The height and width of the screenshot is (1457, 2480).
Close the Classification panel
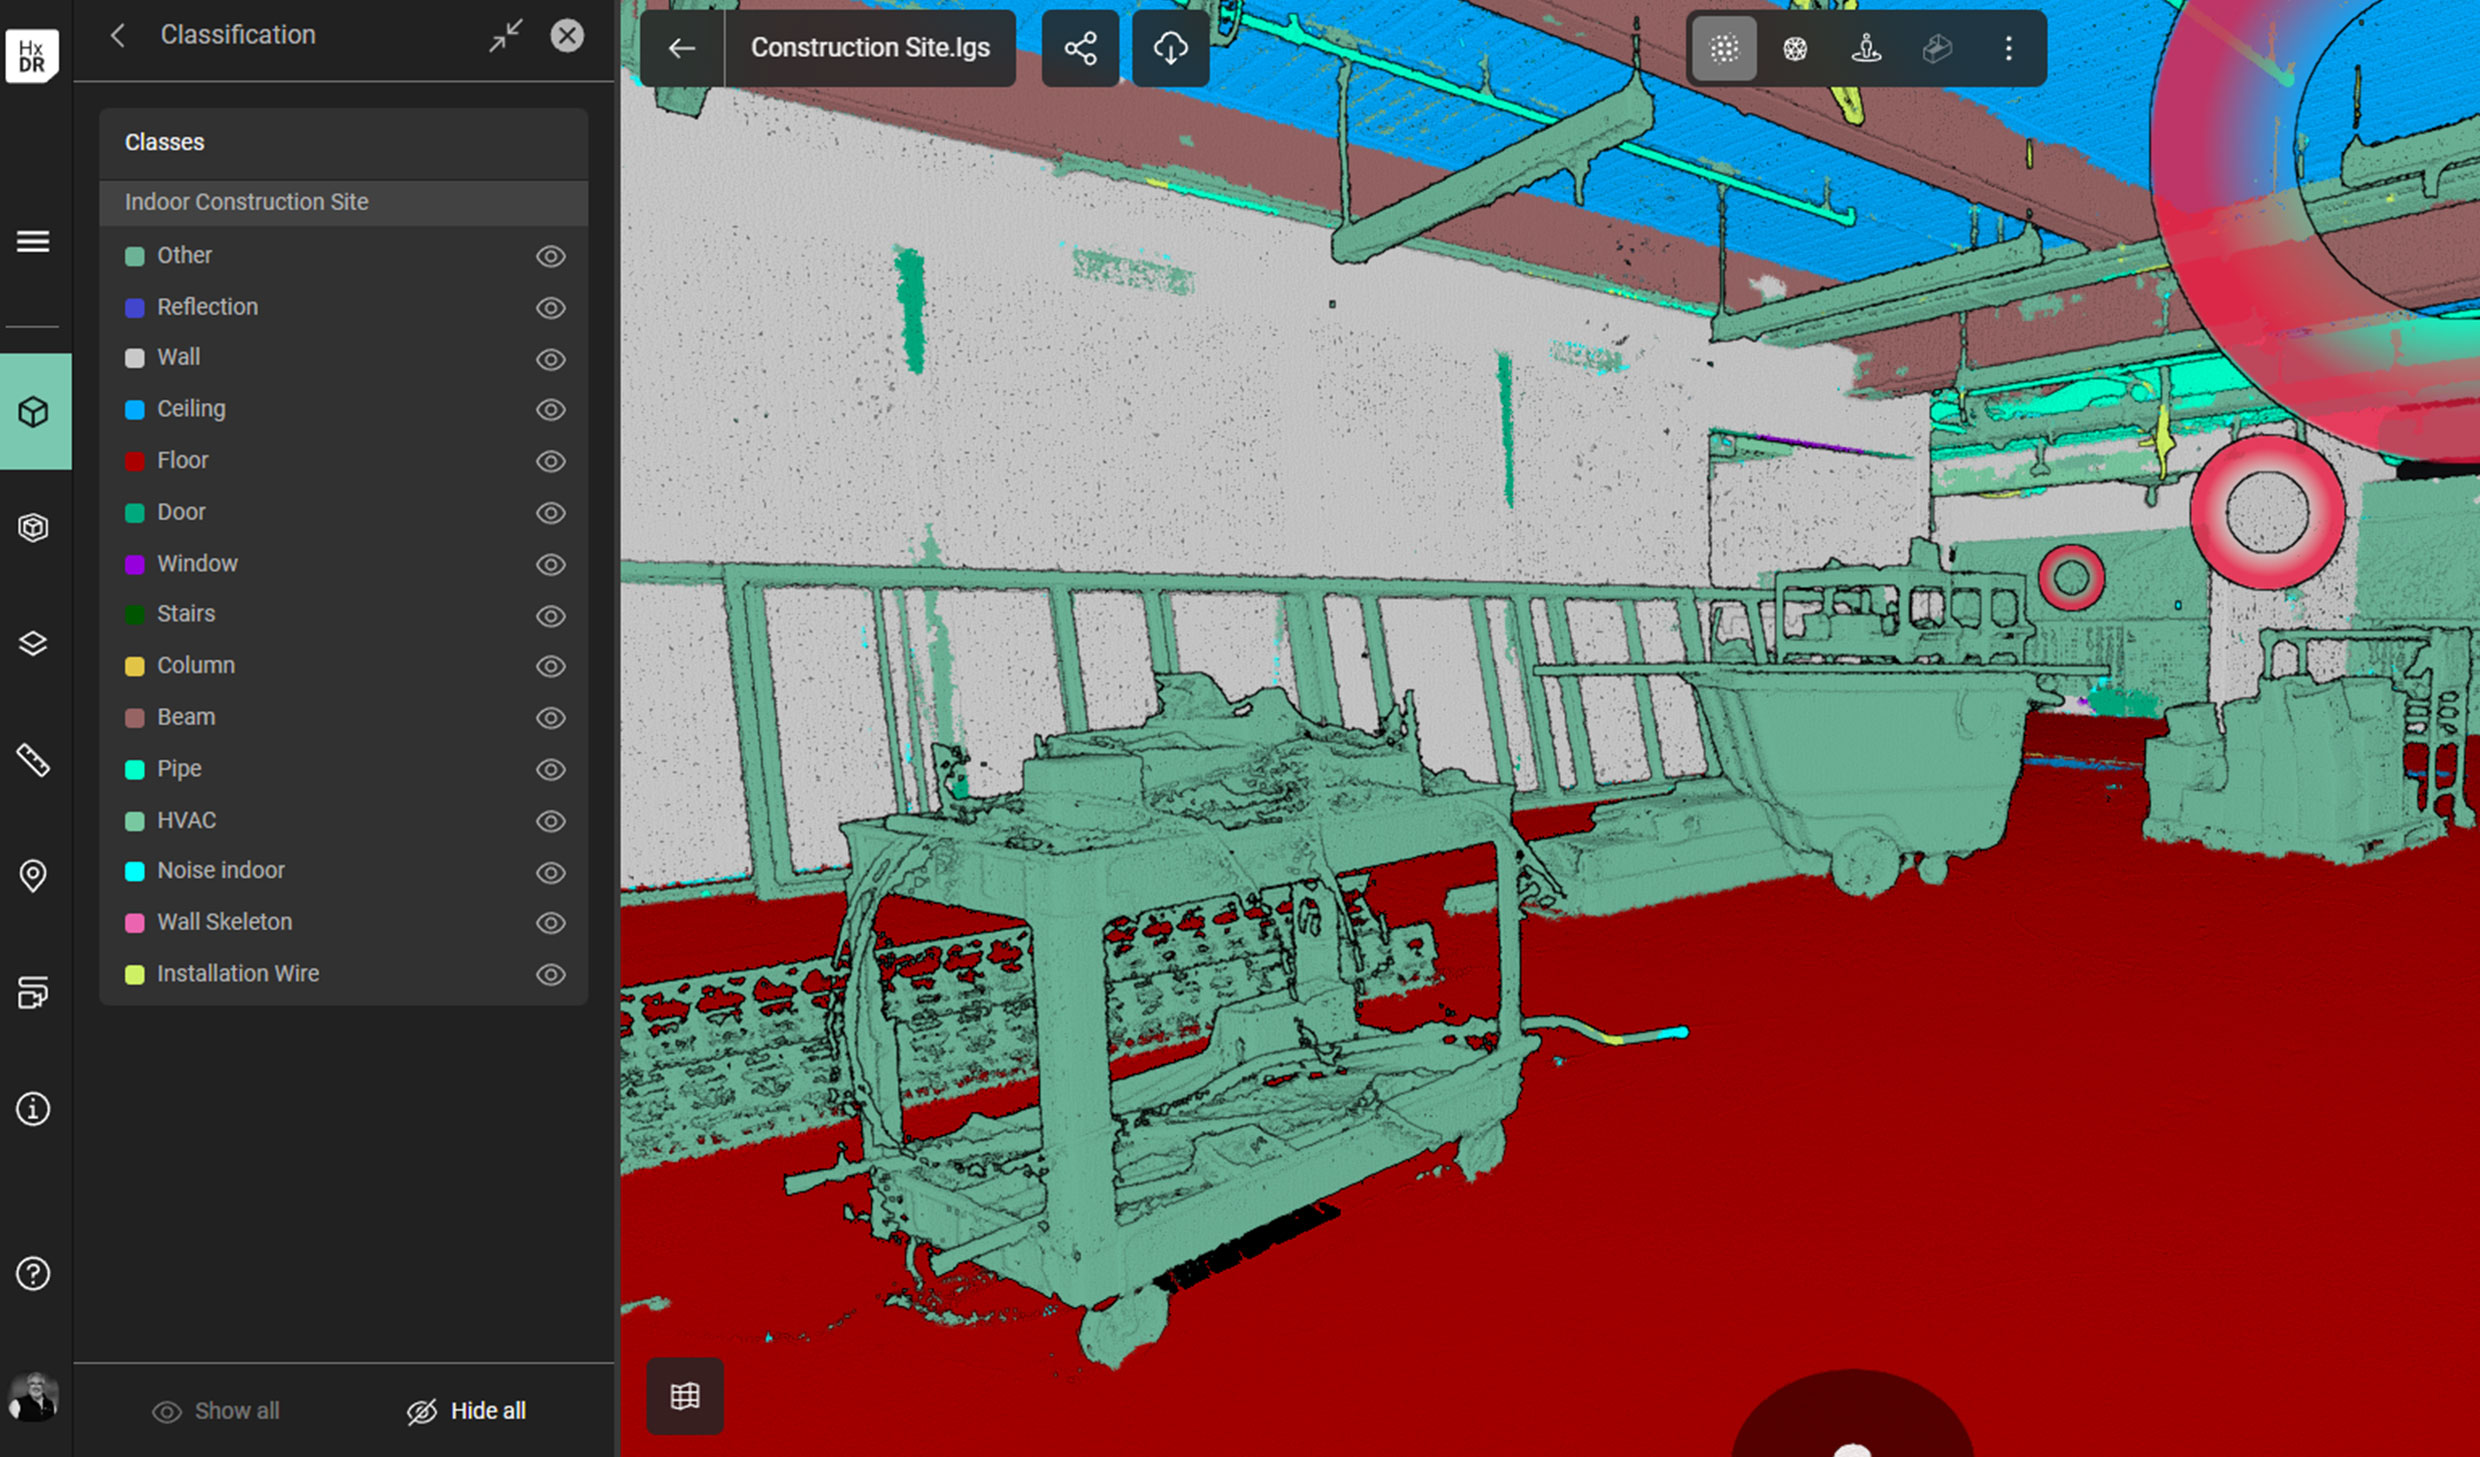567,36
